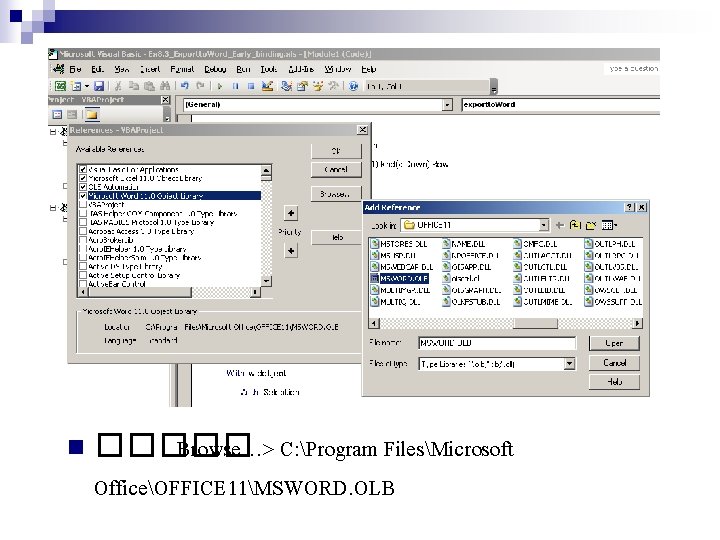Click the VBA Help toolbar icon
The width and height of the screenshot is (720, 540).
pos(353,86)
